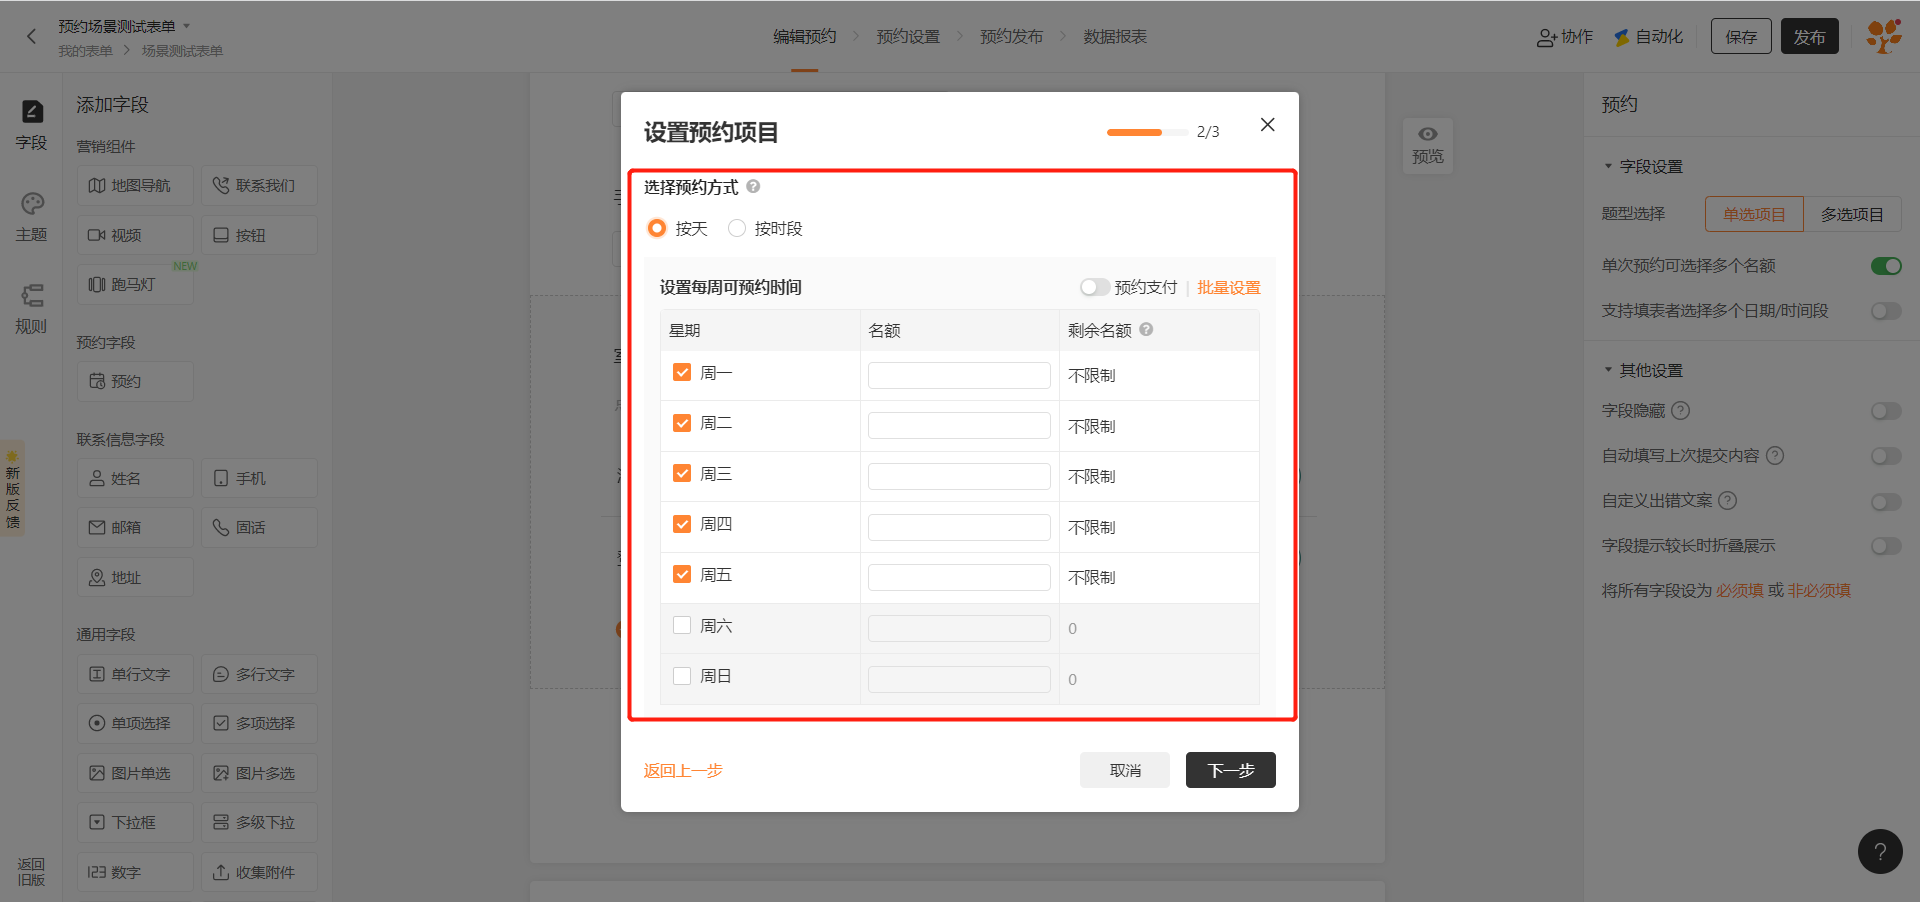Screen dimensions: 1920x902
Task: Open the 规则 rules sidebar icon
Action: coord(32,296)
